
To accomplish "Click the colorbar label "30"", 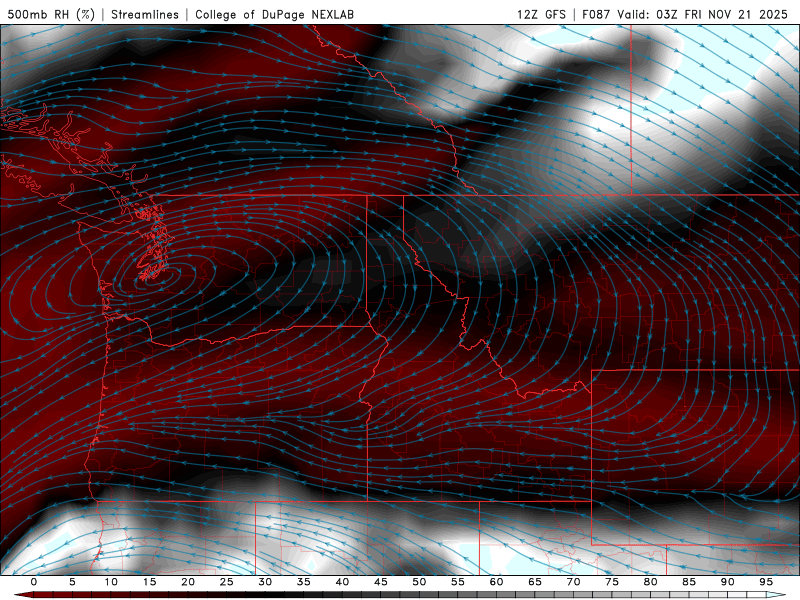I will point(265,582).
